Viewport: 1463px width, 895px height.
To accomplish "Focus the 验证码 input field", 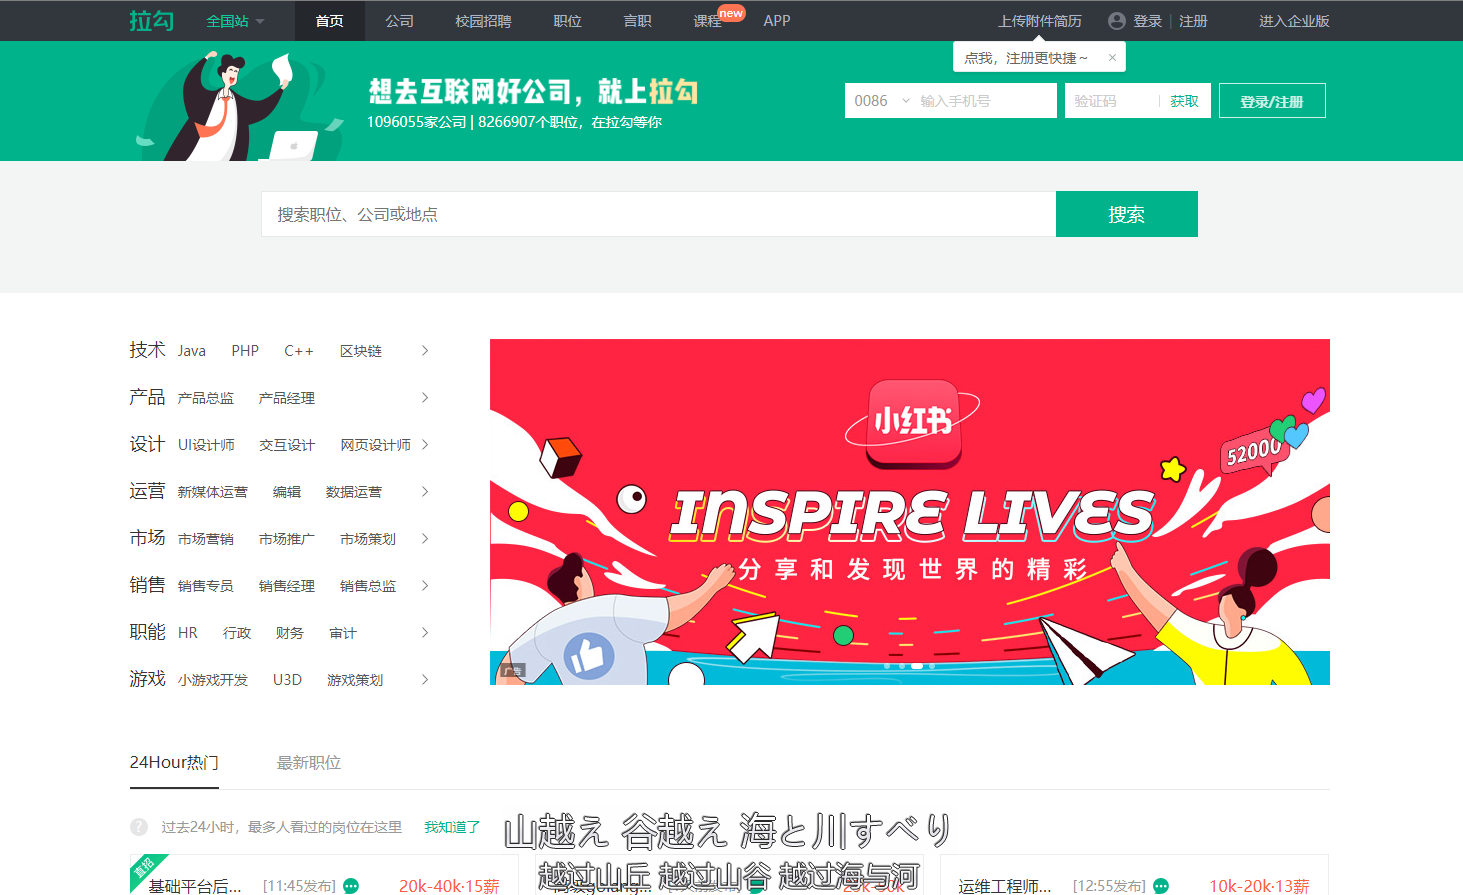I will [x=1111, y=101].
